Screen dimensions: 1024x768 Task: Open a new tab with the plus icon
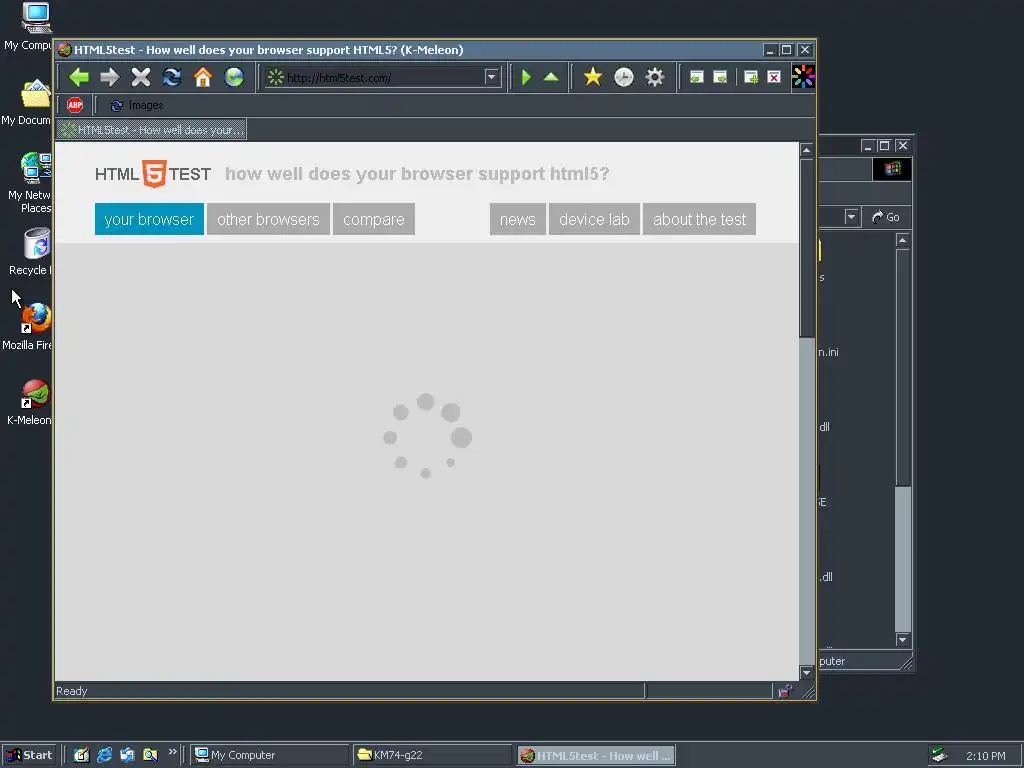click(x=751, y=77)
